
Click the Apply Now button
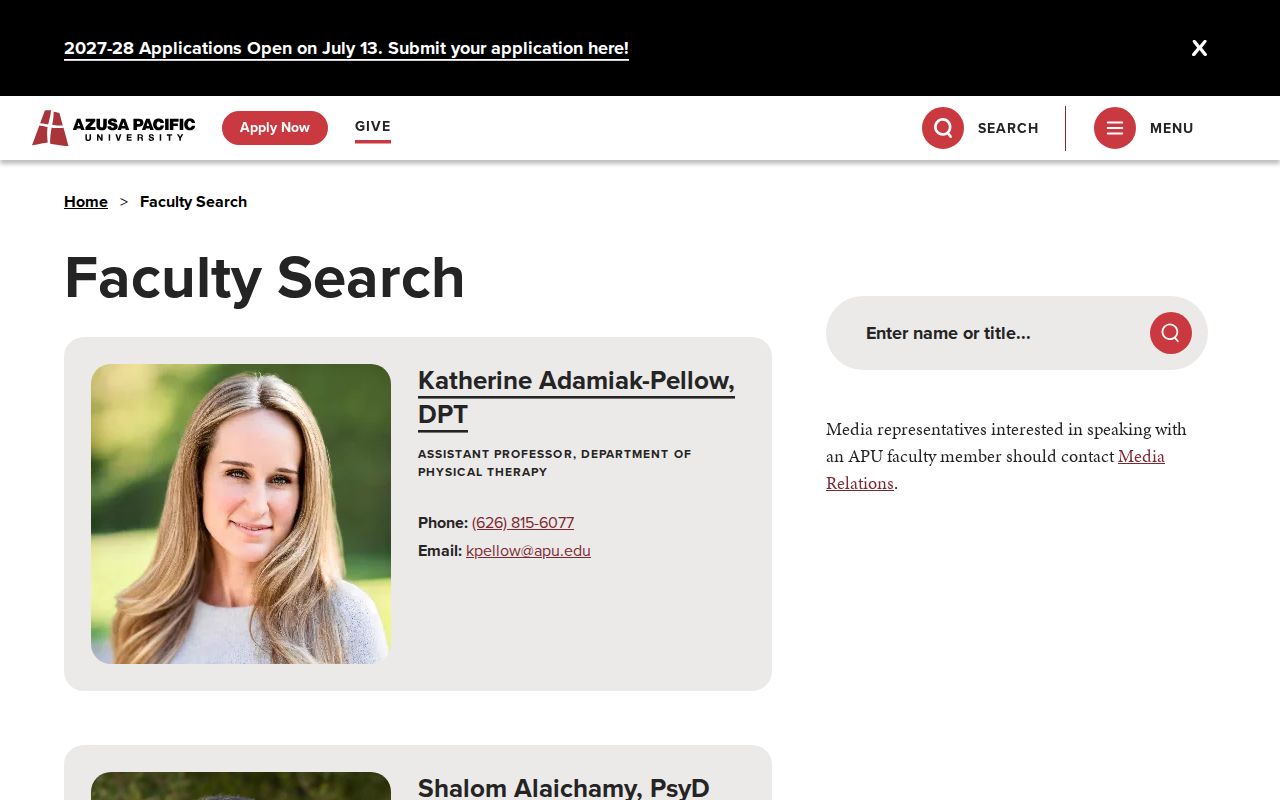click(x=275, y=128)
